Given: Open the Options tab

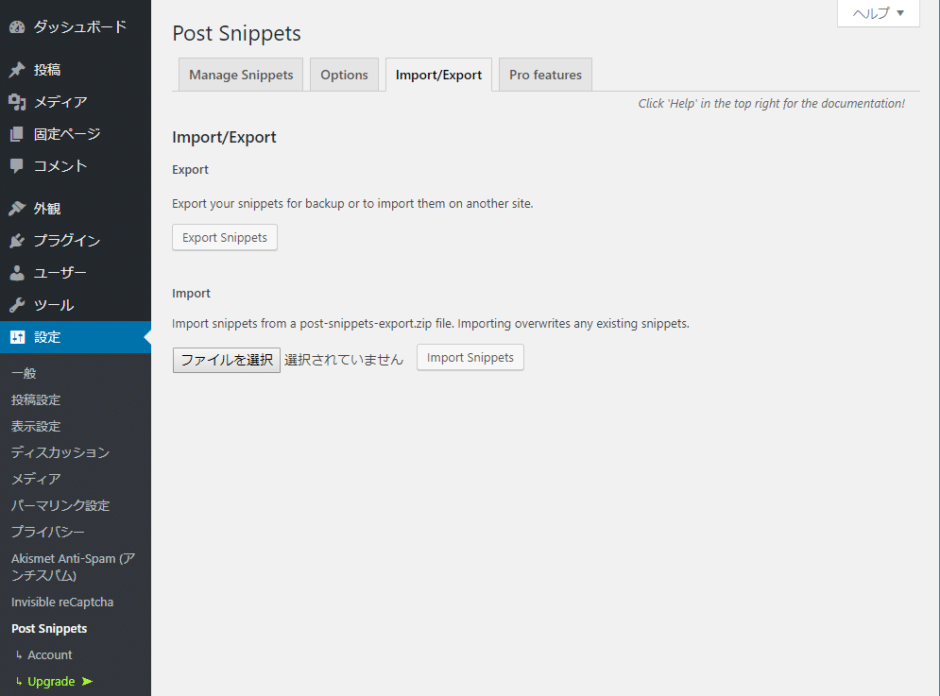Looking at the screenshot, I should [x=344, y=74].
